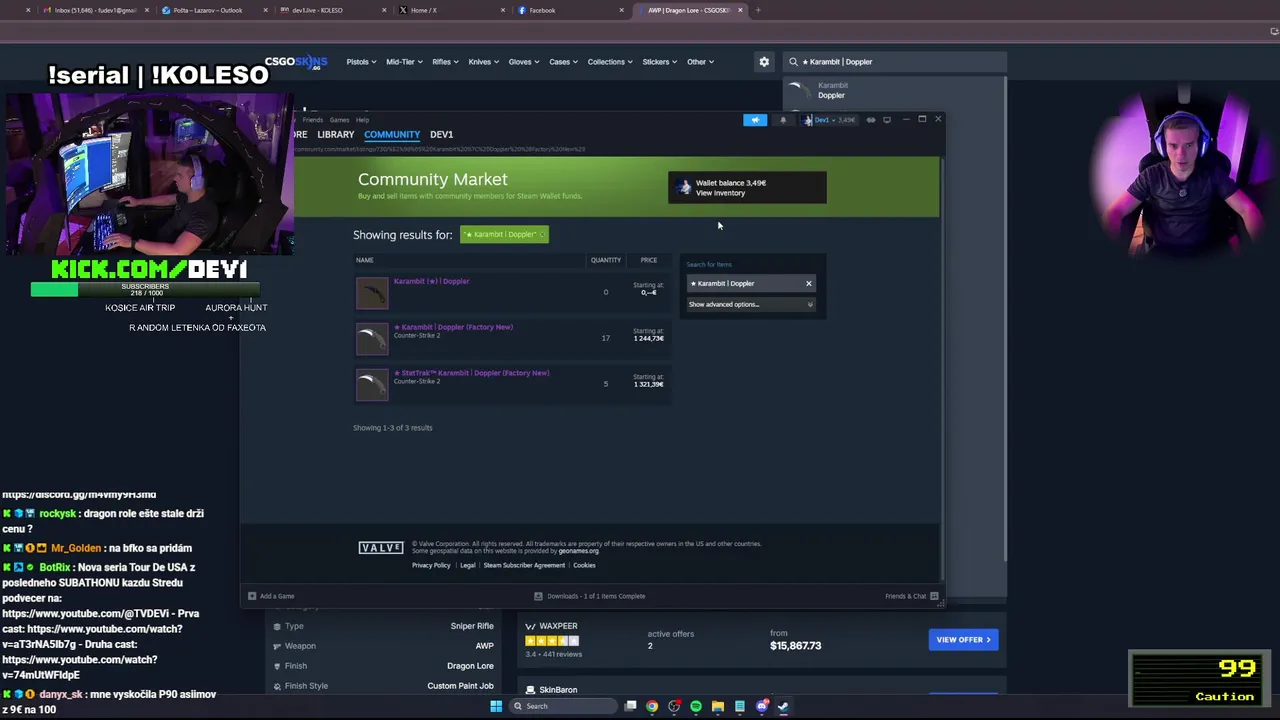
Task: Open Karambit Doppler (Factory New) listing
Action: click(x=456, y=327)
